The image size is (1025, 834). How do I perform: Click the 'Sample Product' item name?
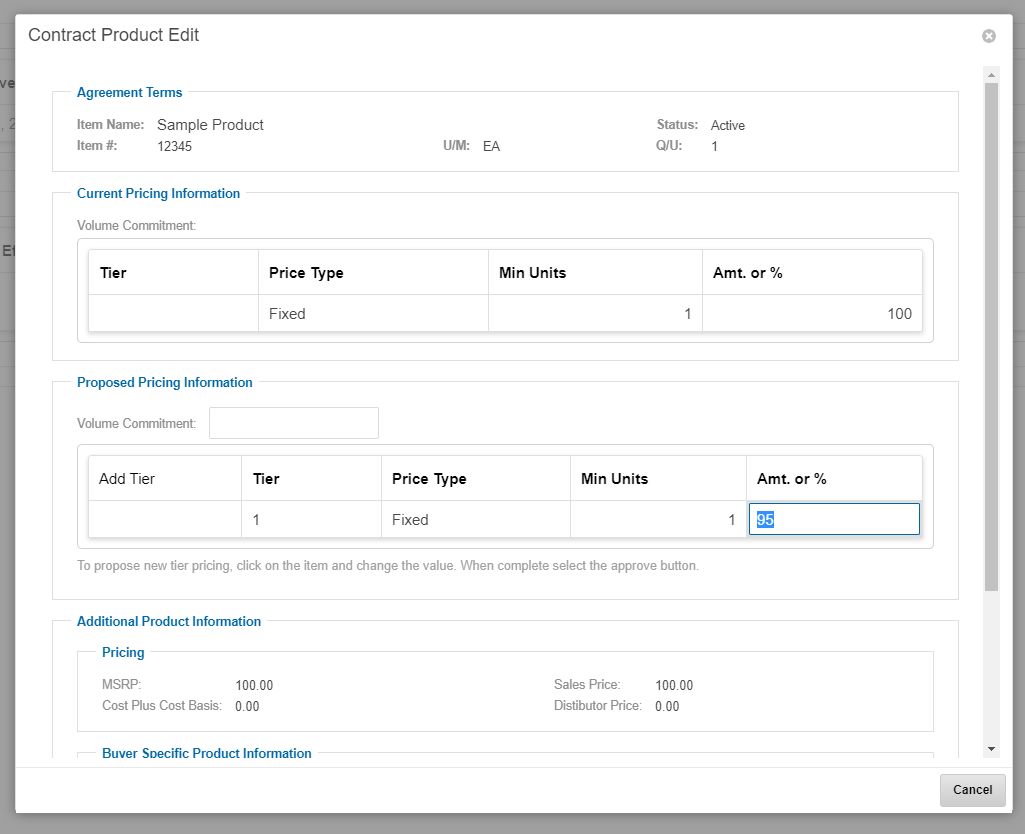[210, 125]
